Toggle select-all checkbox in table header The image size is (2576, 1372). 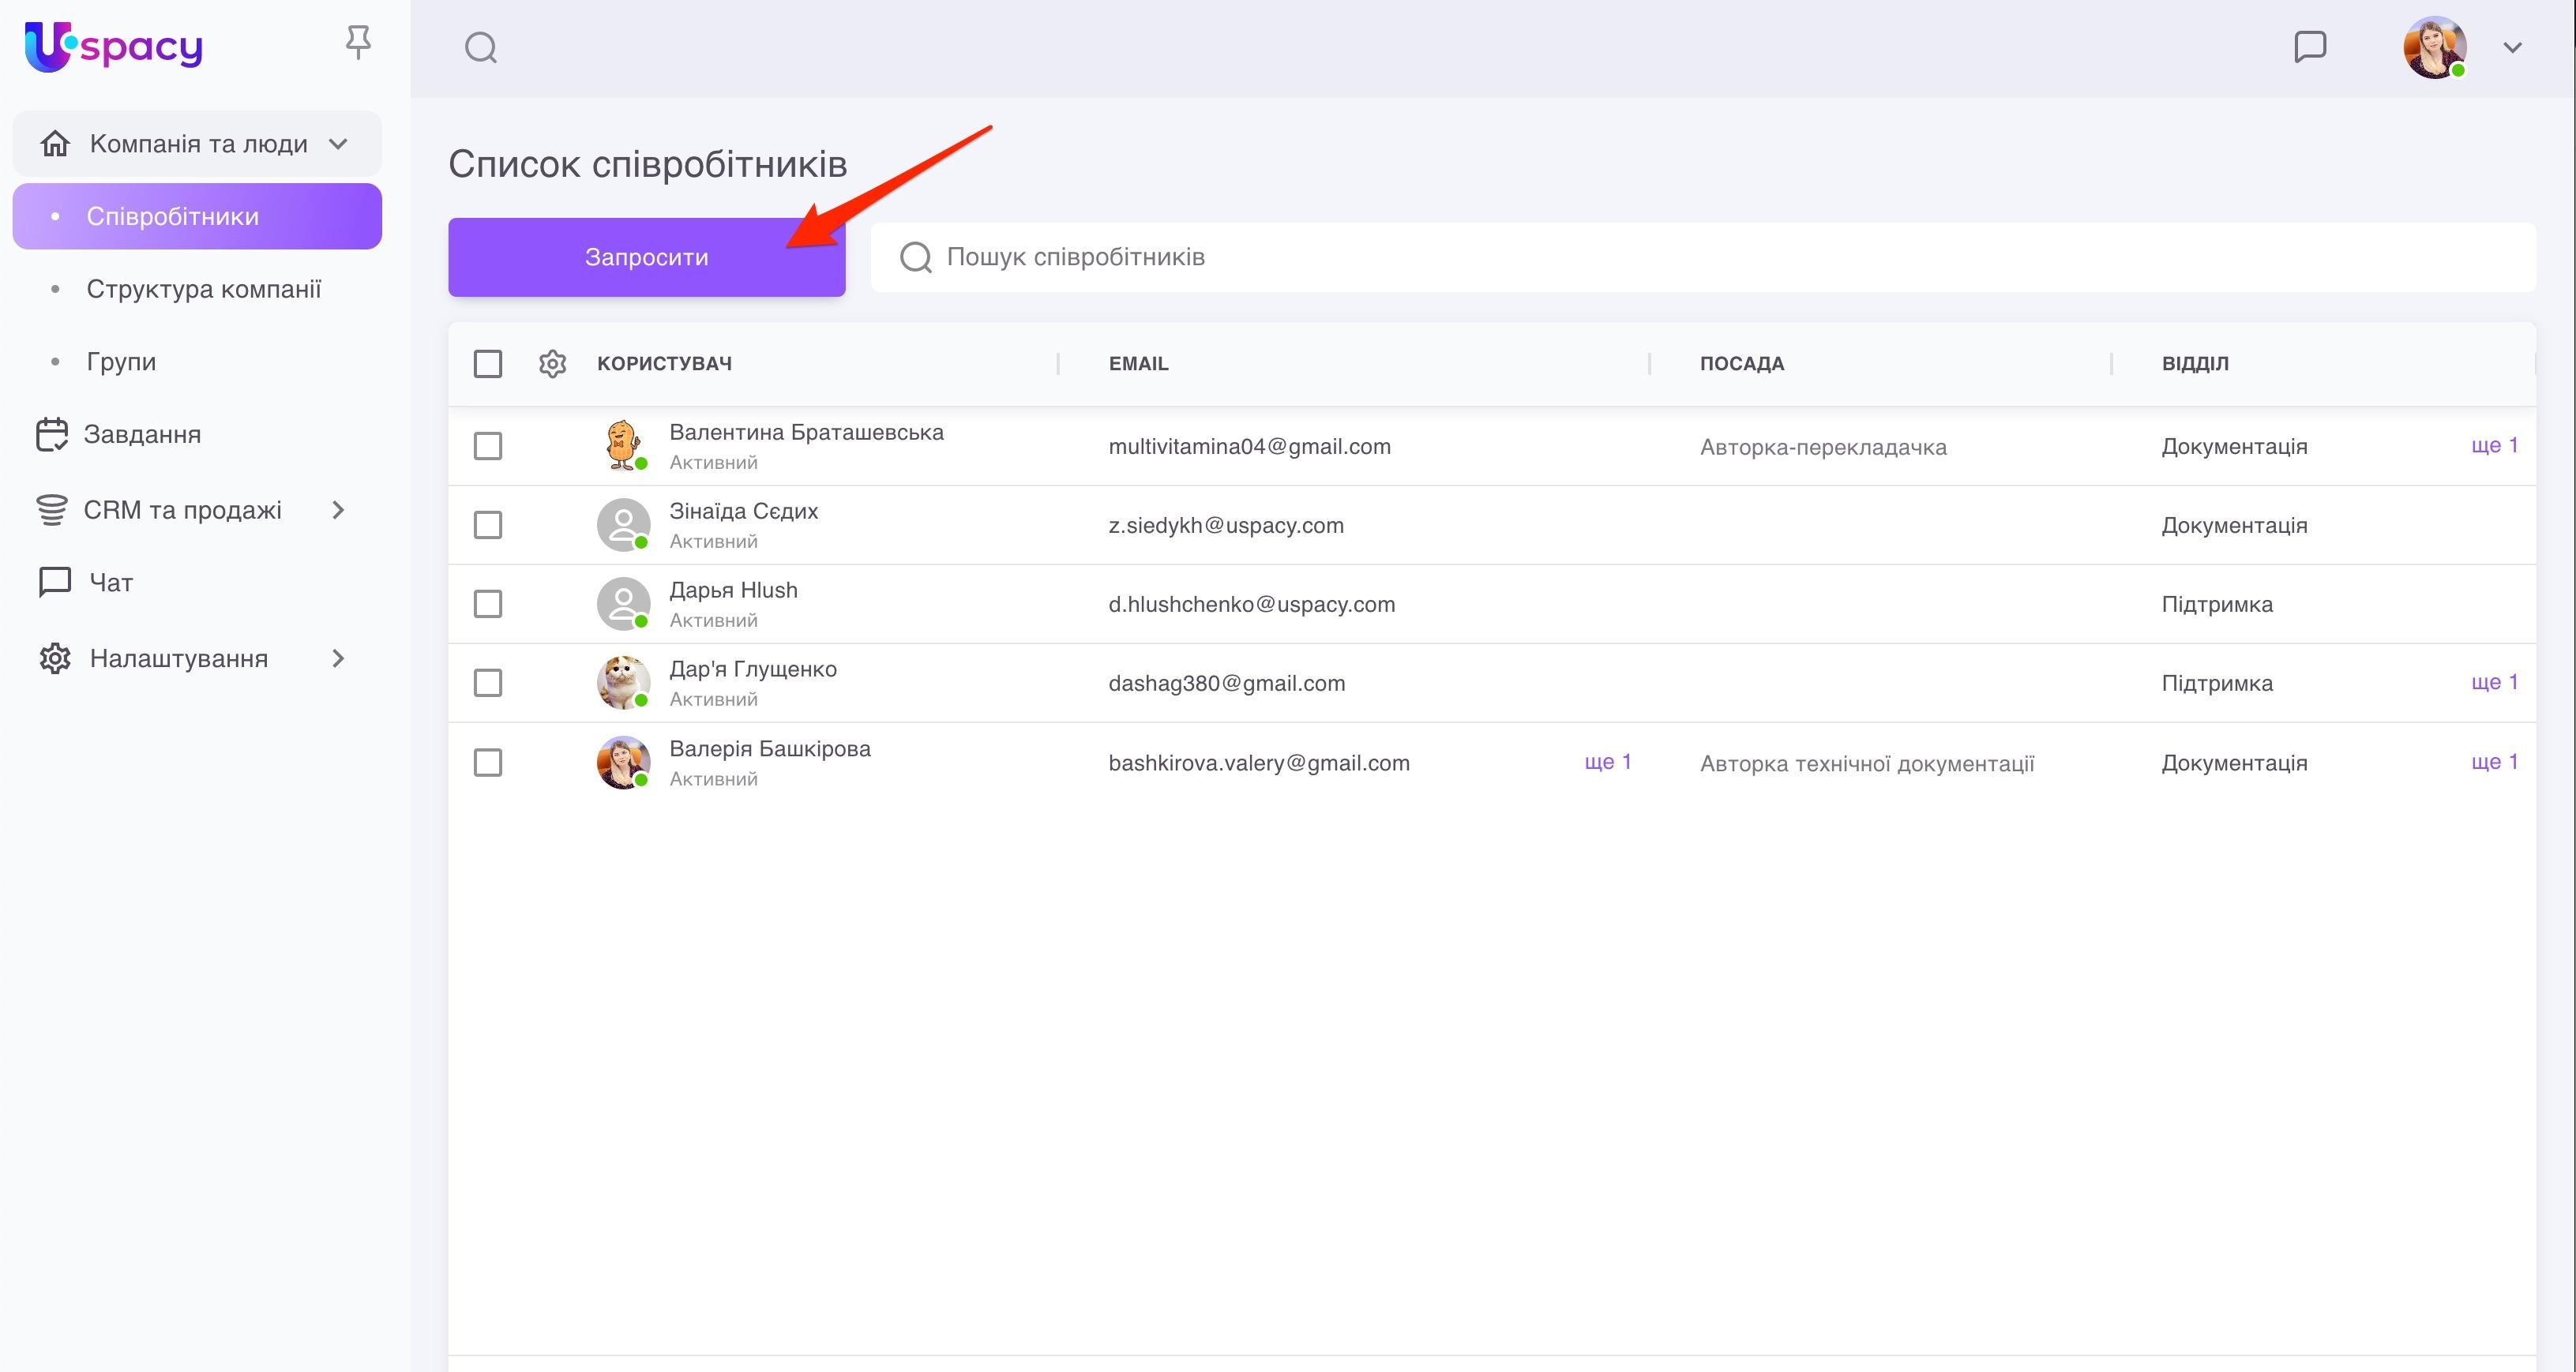pyautogui.click(x=488, y=364)
